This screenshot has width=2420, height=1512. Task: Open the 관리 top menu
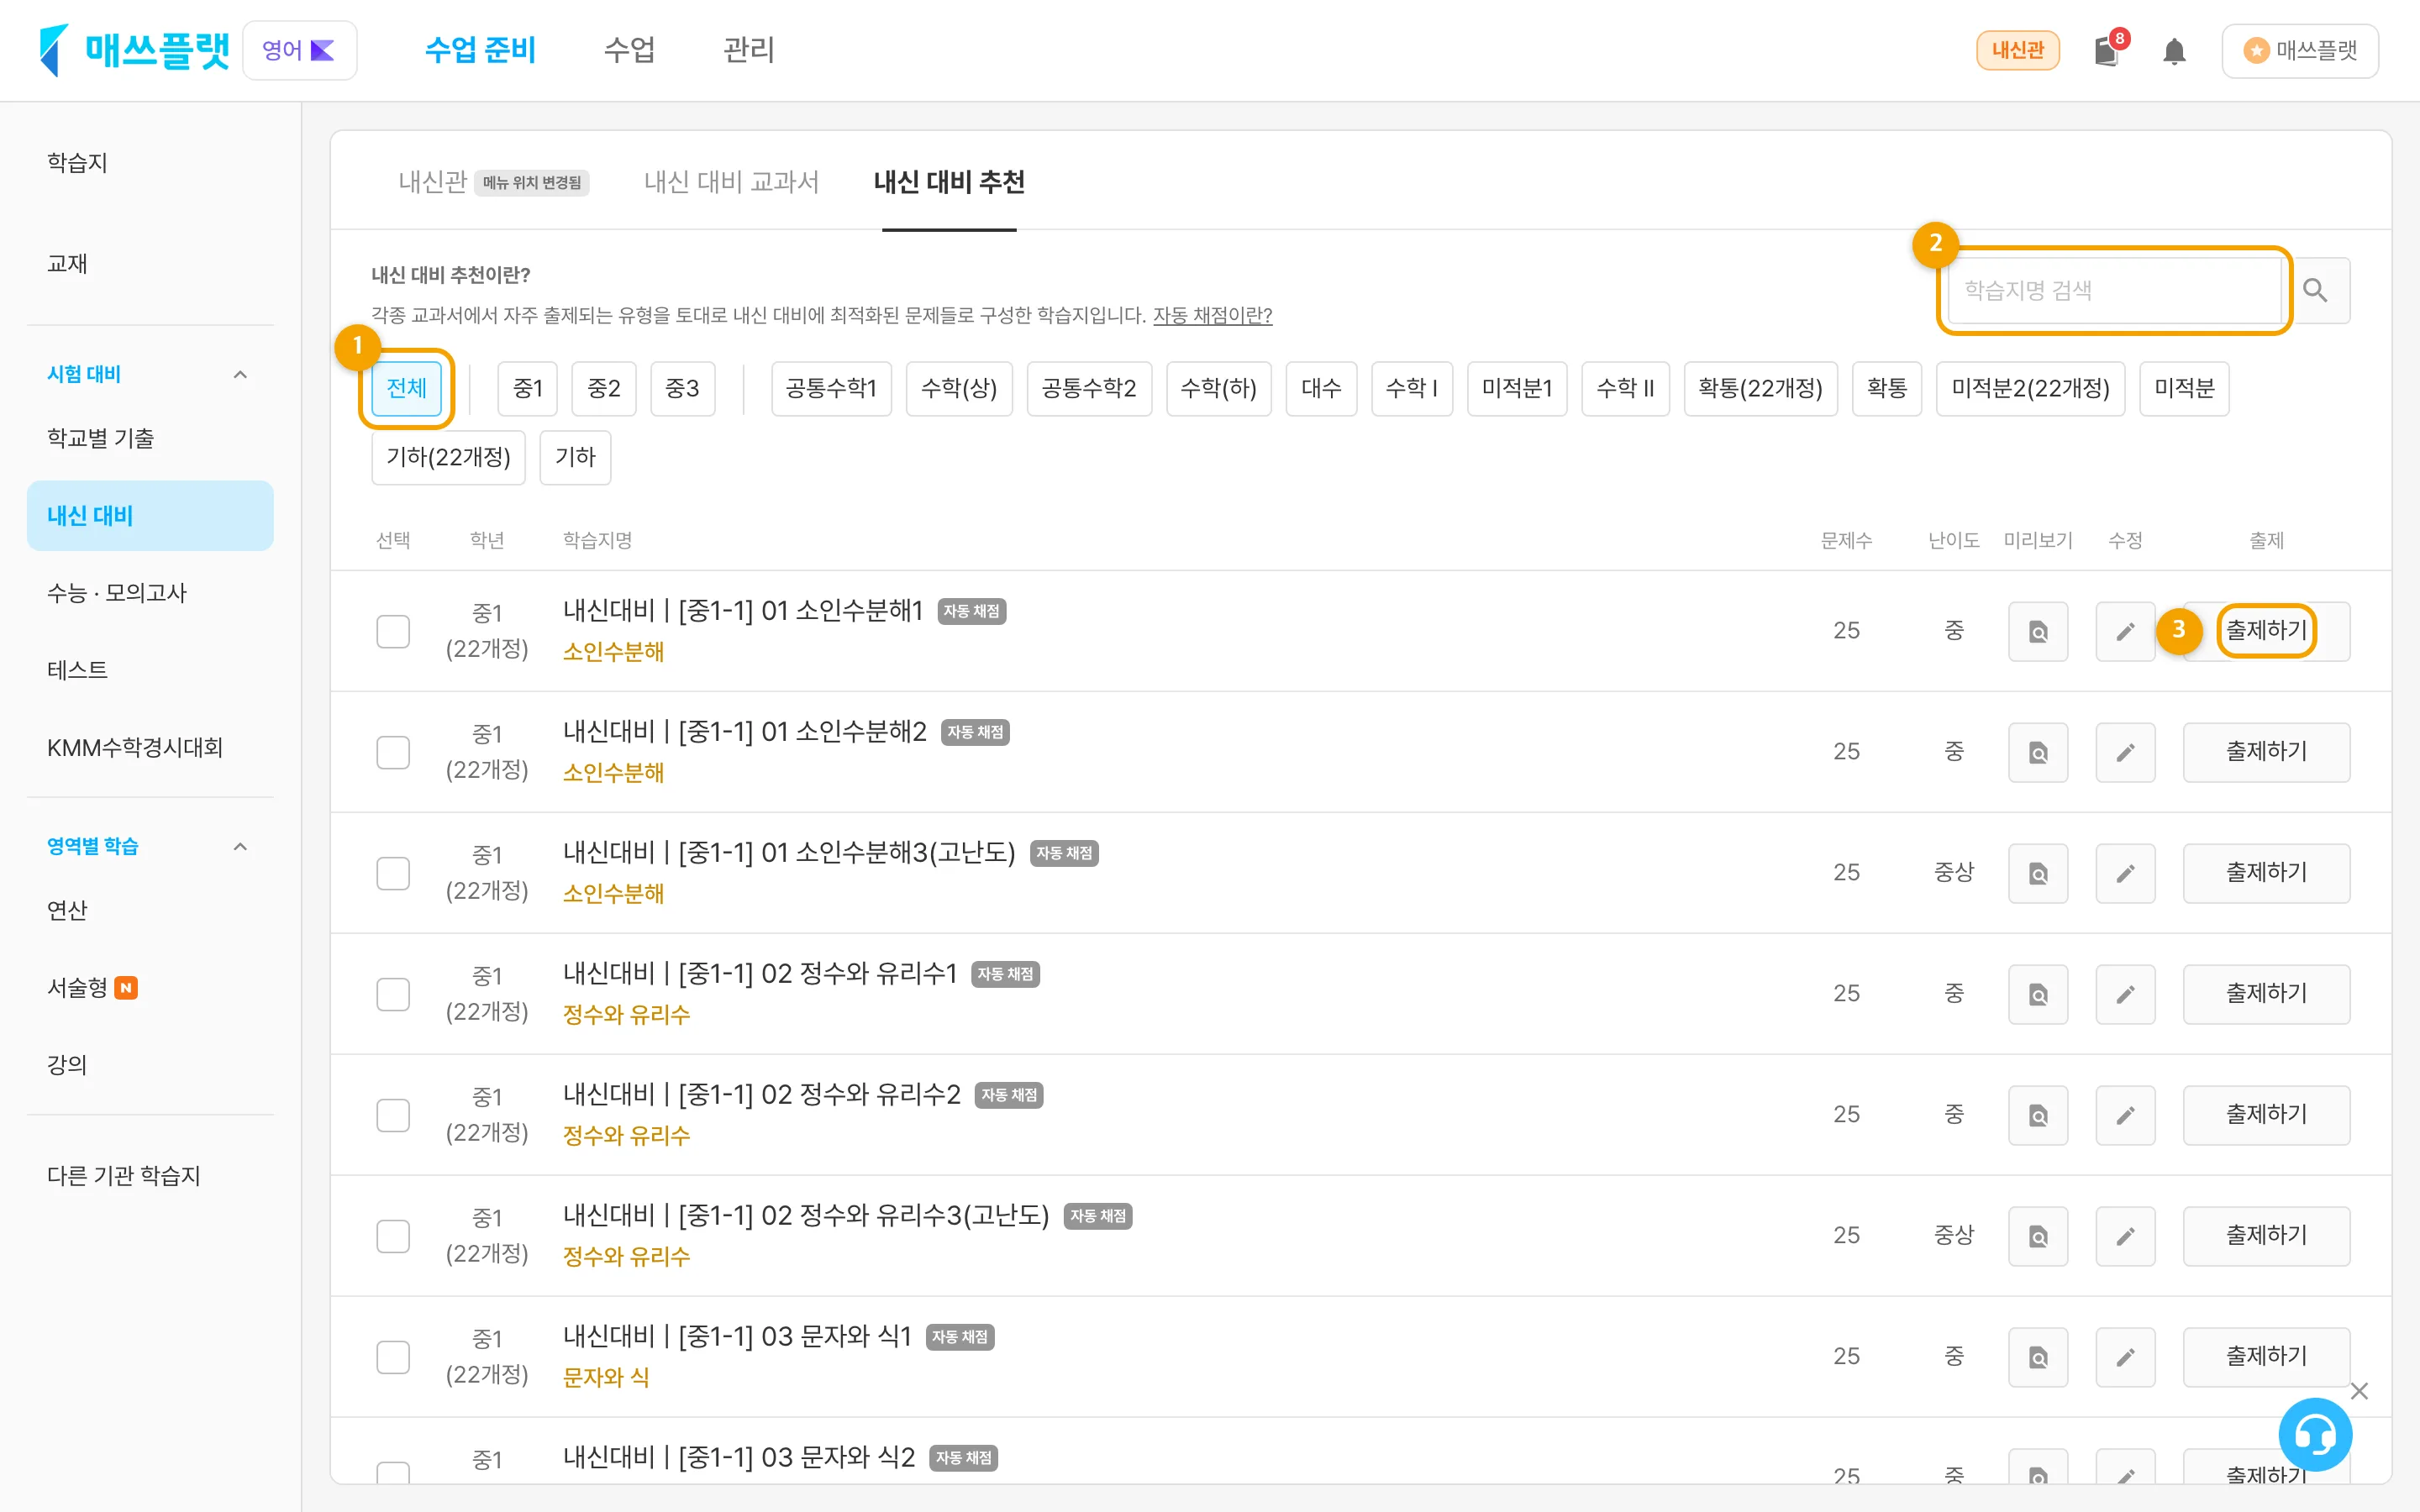pos(749,50)
